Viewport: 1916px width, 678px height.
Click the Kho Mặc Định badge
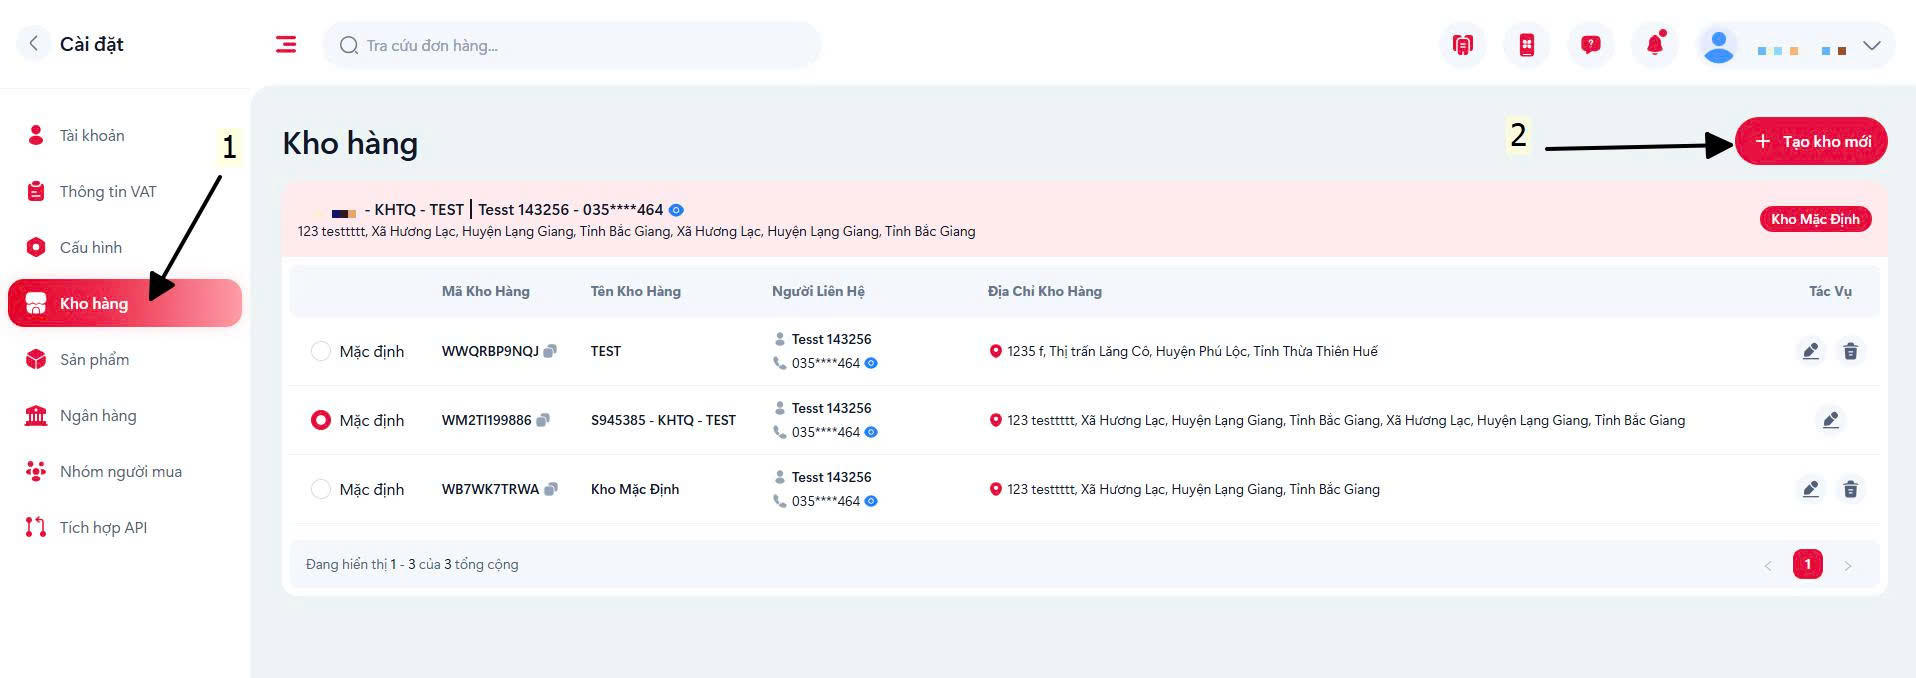[1815, 219]
